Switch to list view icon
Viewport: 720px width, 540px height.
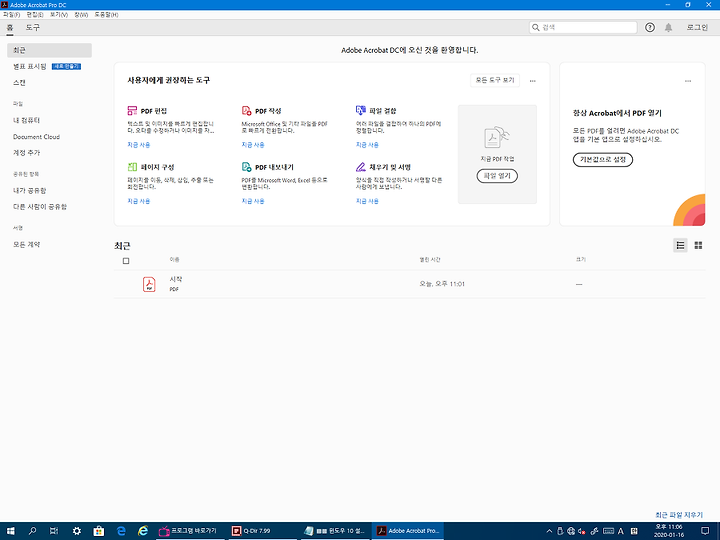pos(680,246)
